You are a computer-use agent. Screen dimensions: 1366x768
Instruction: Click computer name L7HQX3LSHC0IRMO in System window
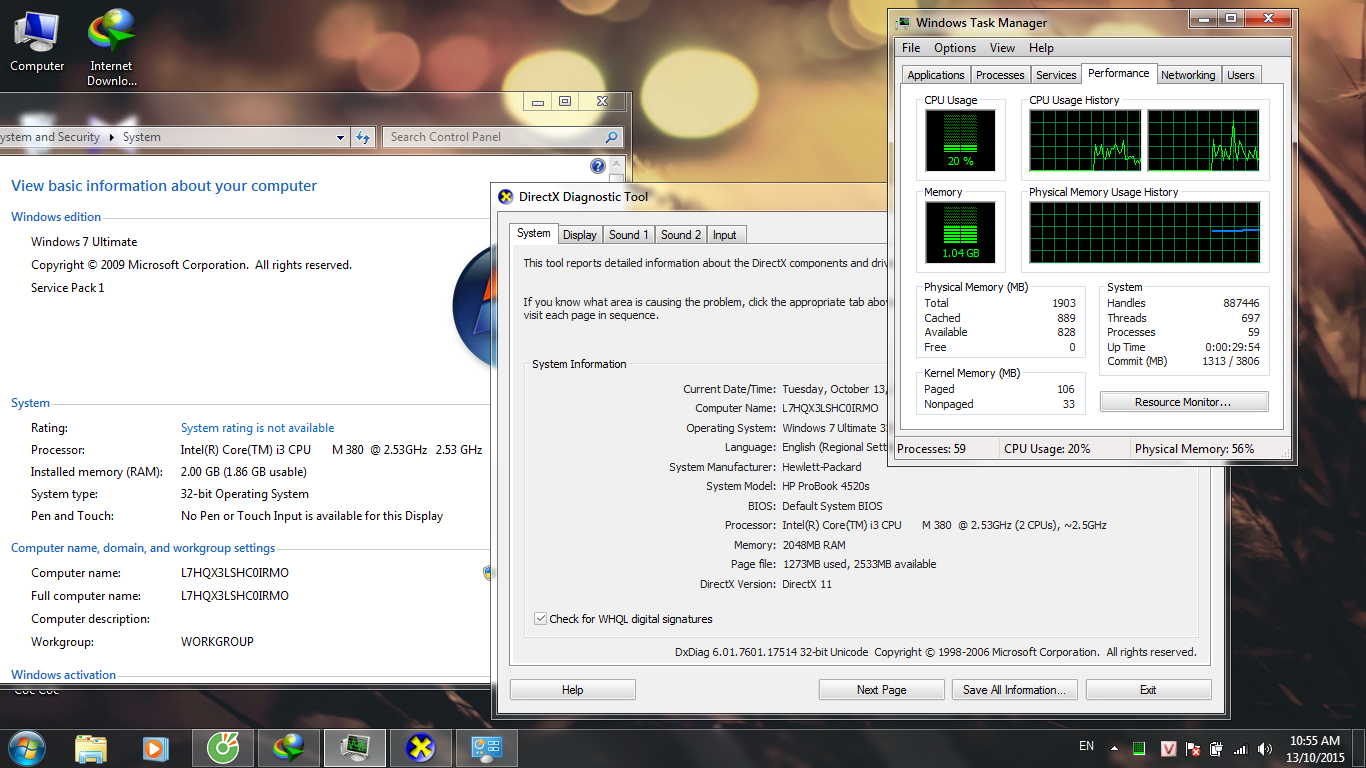(x=235, y=573)
